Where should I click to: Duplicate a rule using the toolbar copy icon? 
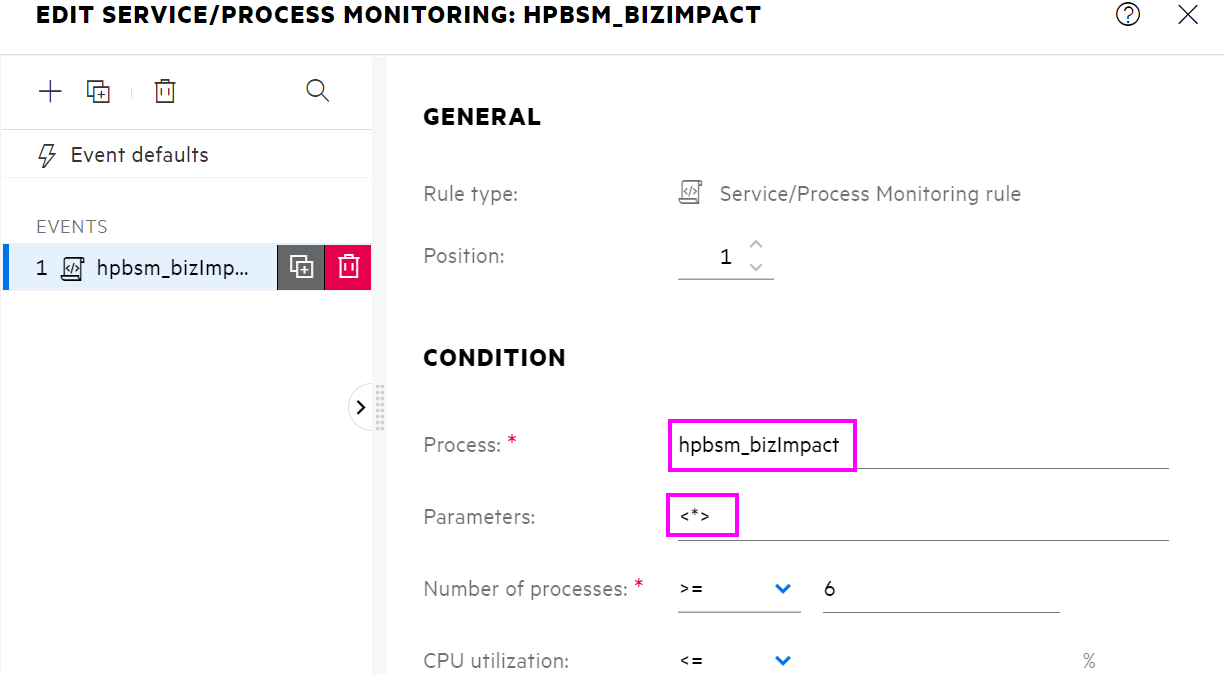click(99, 91)
